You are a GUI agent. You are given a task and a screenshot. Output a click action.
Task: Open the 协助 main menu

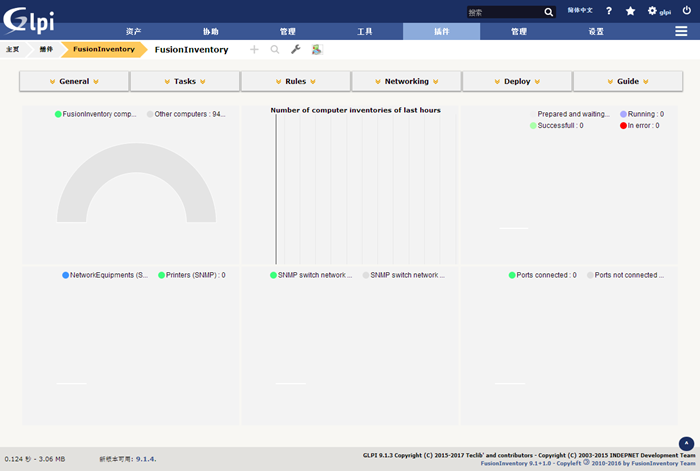click(210, 31)
